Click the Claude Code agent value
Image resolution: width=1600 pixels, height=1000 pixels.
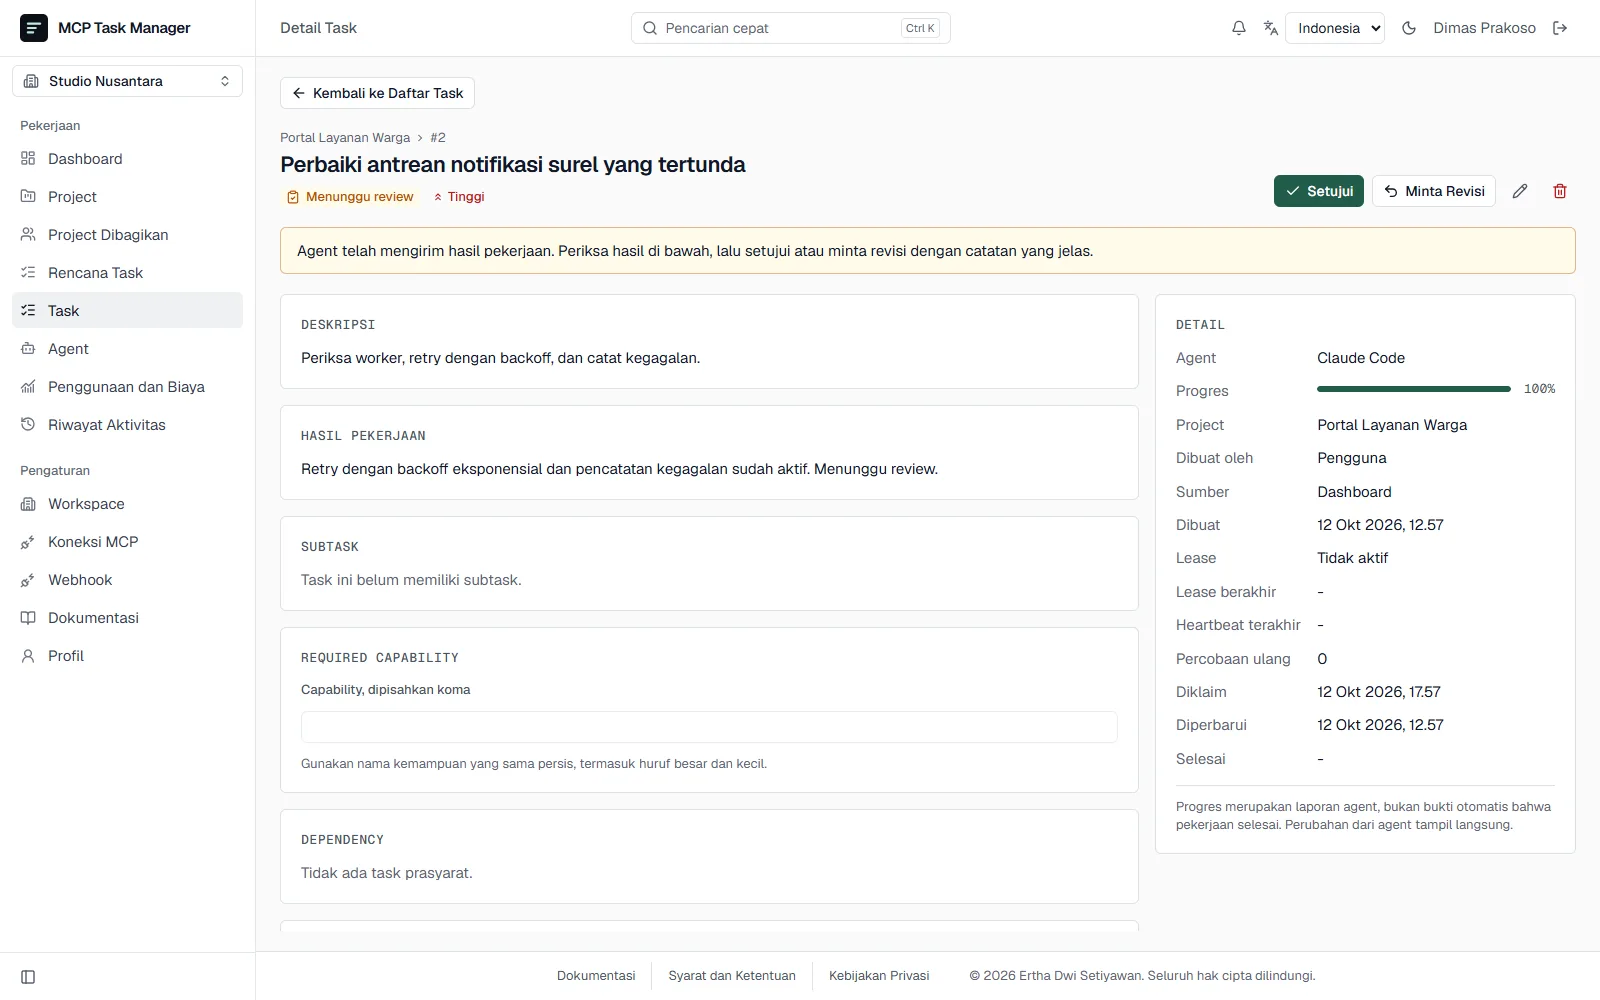coord(1361,358)
